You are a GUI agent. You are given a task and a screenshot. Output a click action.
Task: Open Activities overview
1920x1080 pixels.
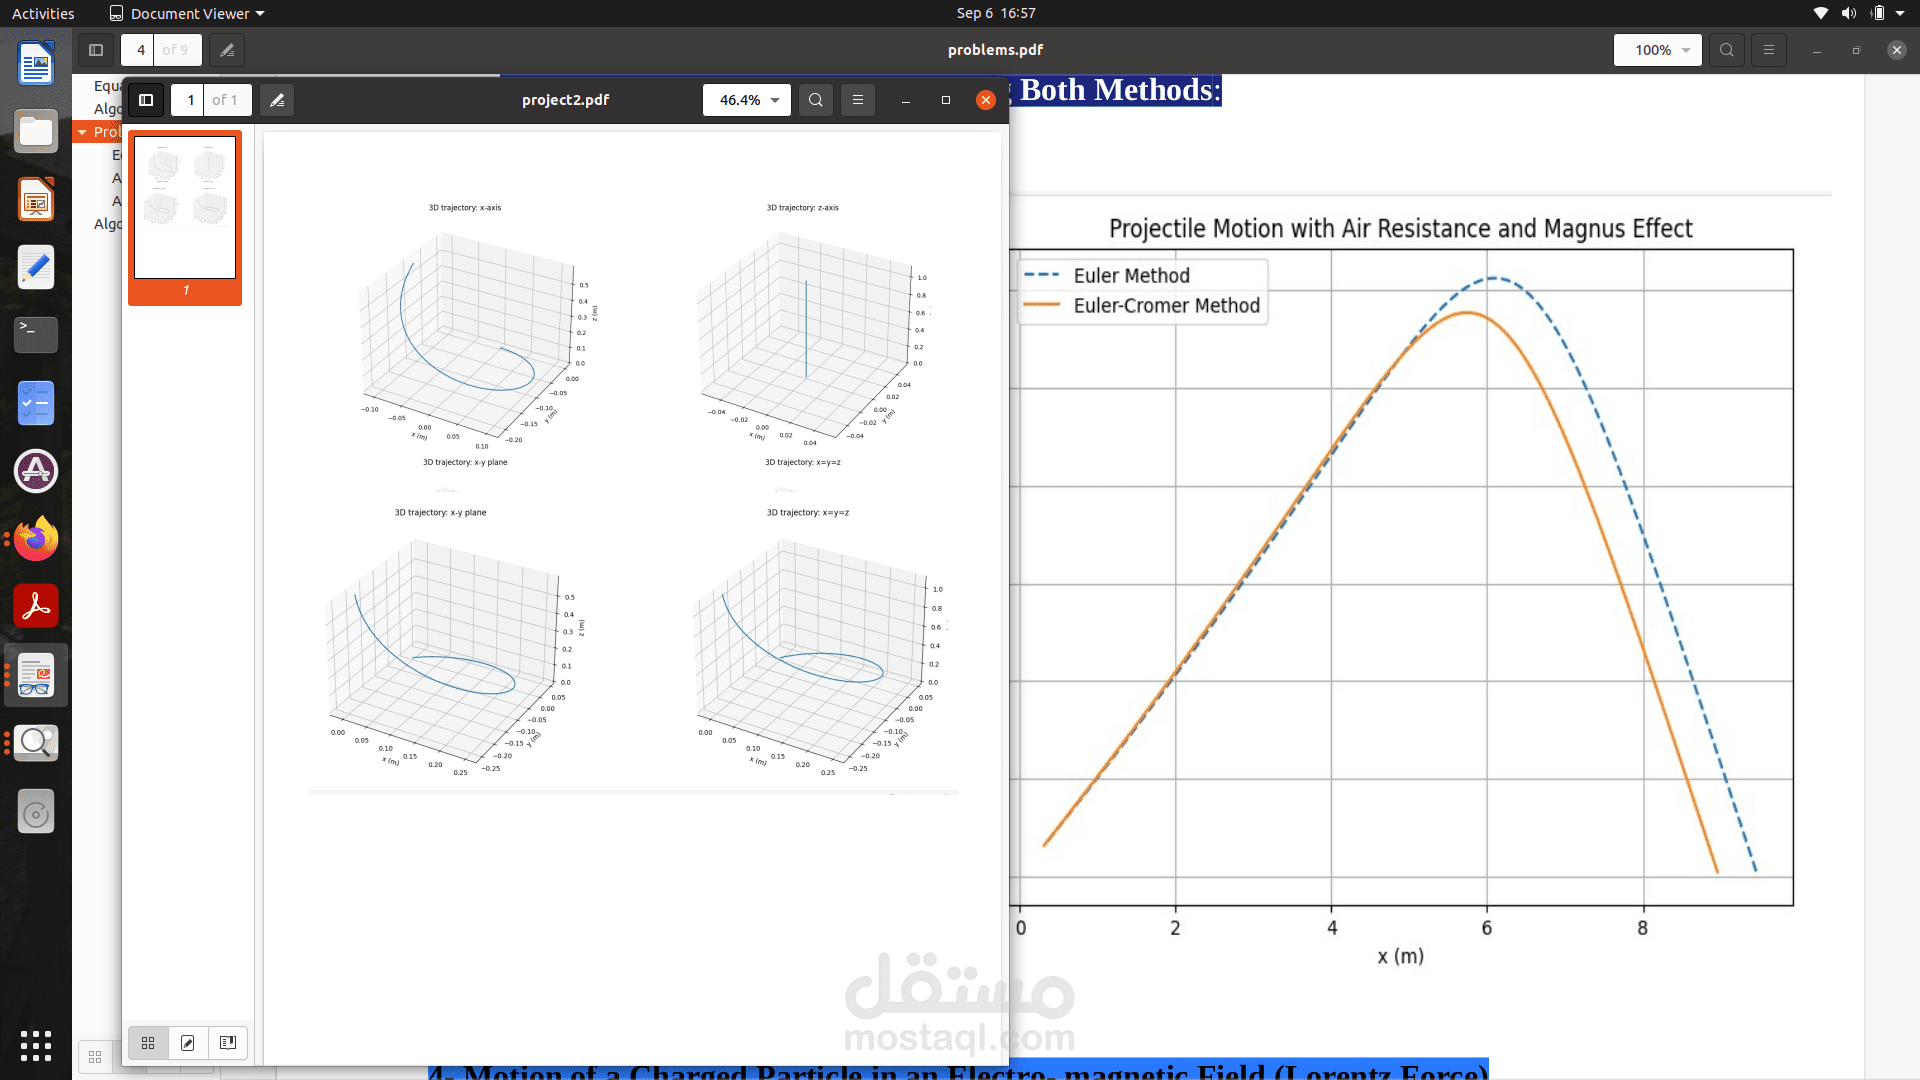[43, 13]
